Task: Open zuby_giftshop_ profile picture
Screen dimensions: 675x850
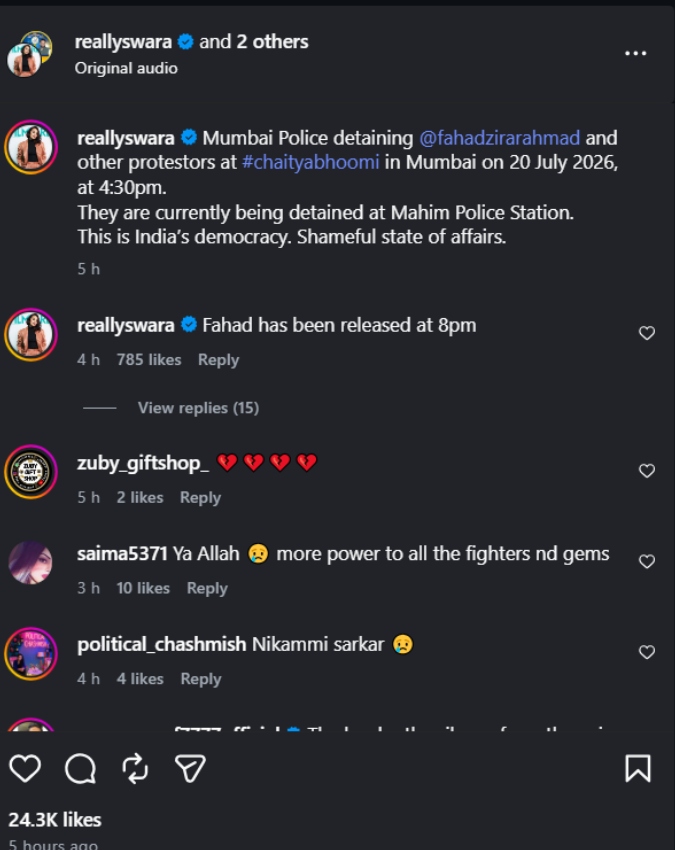Action: (x=31, y=471)
